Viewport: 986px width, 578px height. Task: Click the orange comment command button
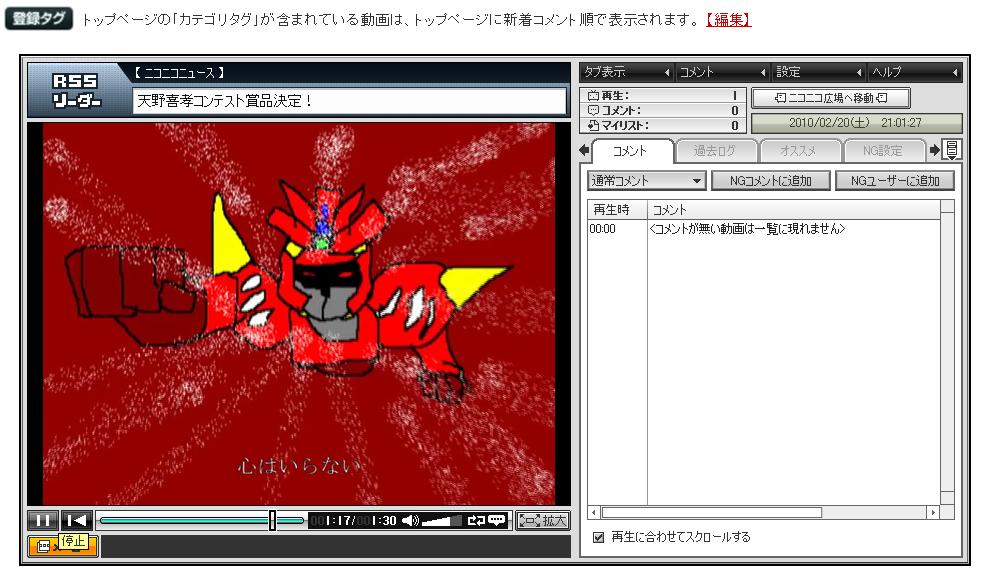(x=63, y=545)
